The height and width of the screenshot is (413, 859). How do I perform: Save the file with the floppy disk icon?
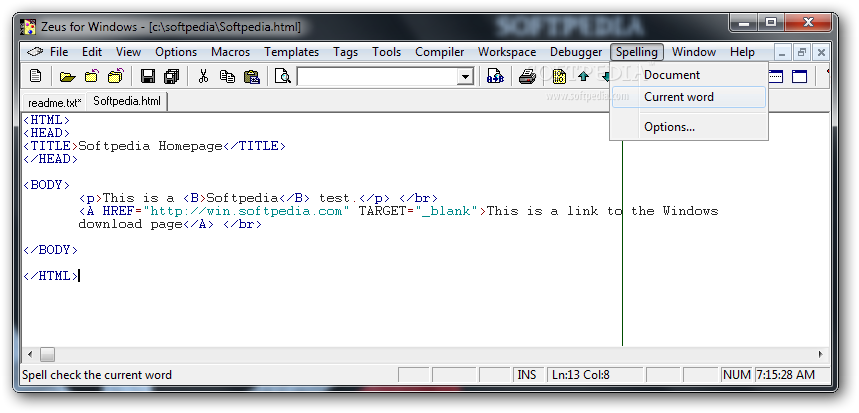pos(147,76)
